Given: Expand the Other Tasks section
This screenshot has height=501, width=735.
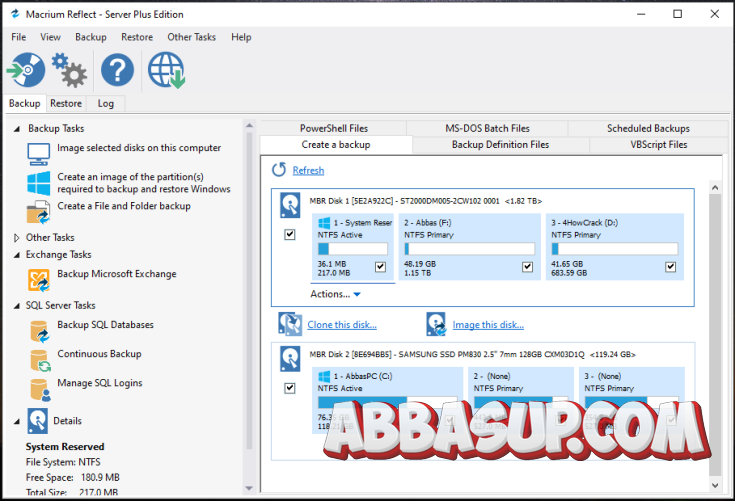Looking at the screenshot, I should pos(17,238).
